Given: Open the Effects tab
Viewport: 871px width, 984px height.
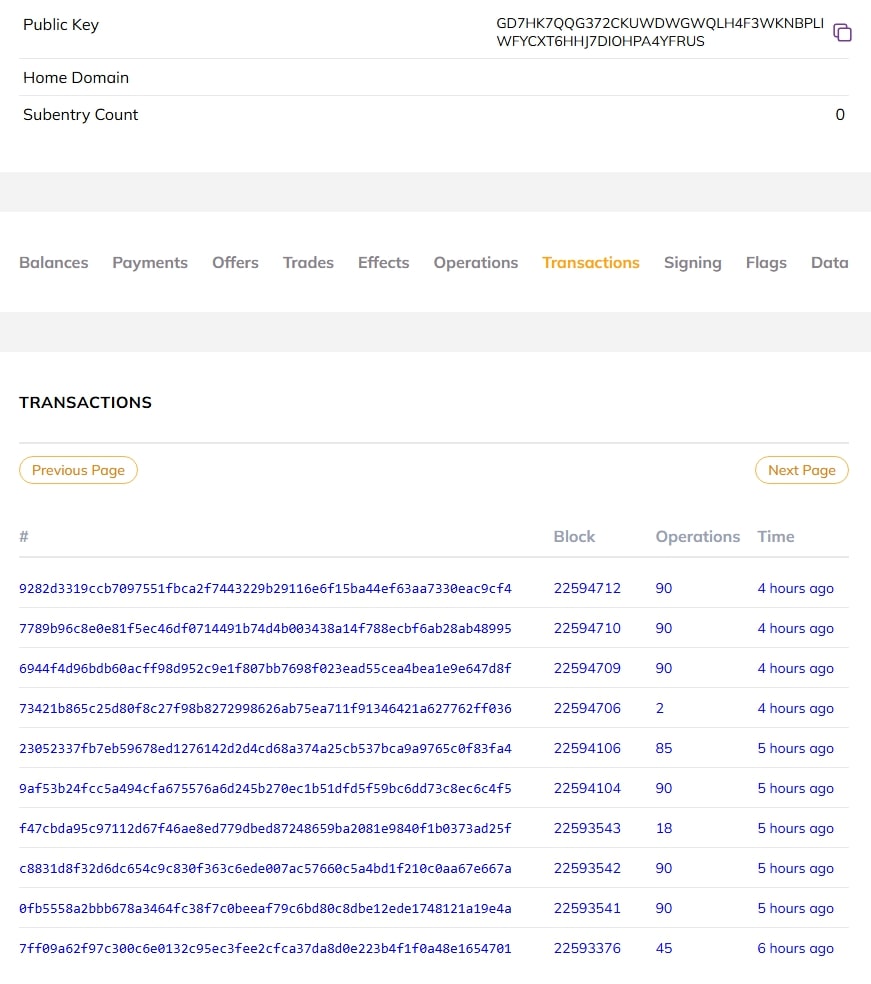Looking at the screenshot, I should tap(383, 262).
